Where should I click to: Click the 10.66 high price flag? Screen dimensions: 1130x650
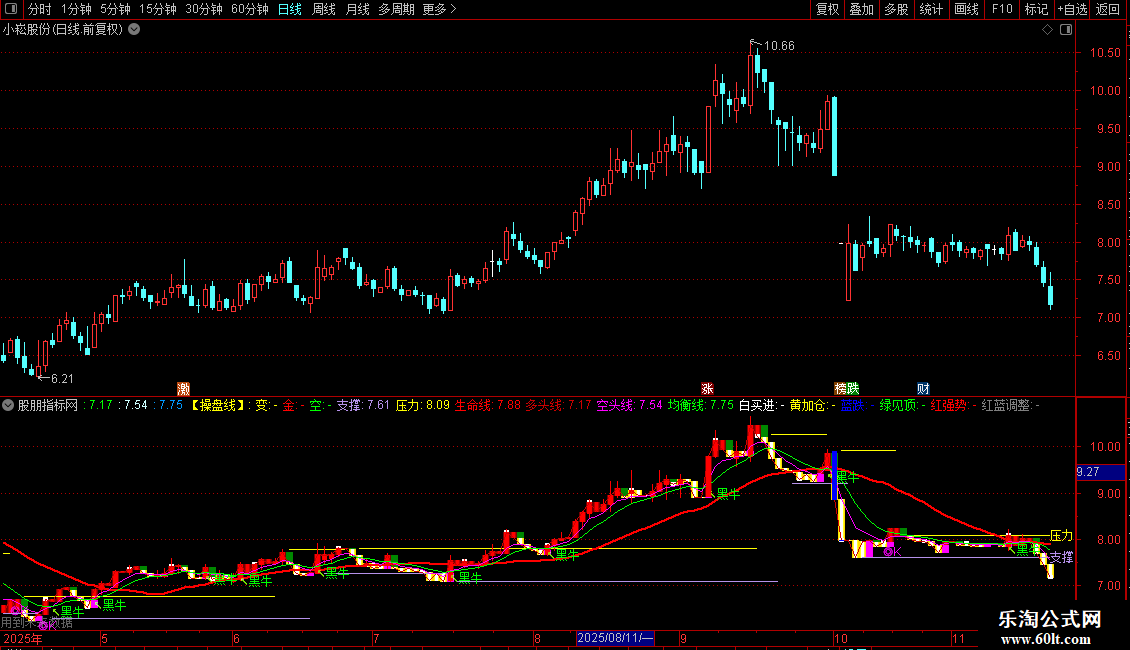click(x=779, y=45)
